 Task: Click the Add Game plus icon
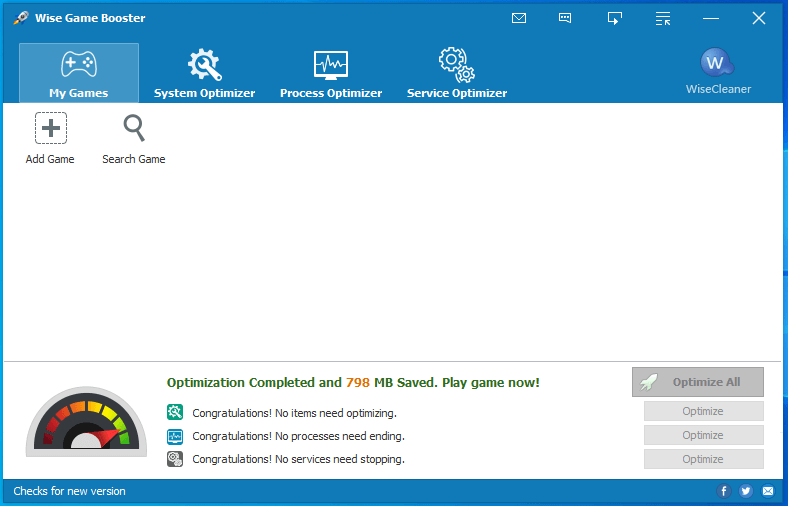pos(51,128)
